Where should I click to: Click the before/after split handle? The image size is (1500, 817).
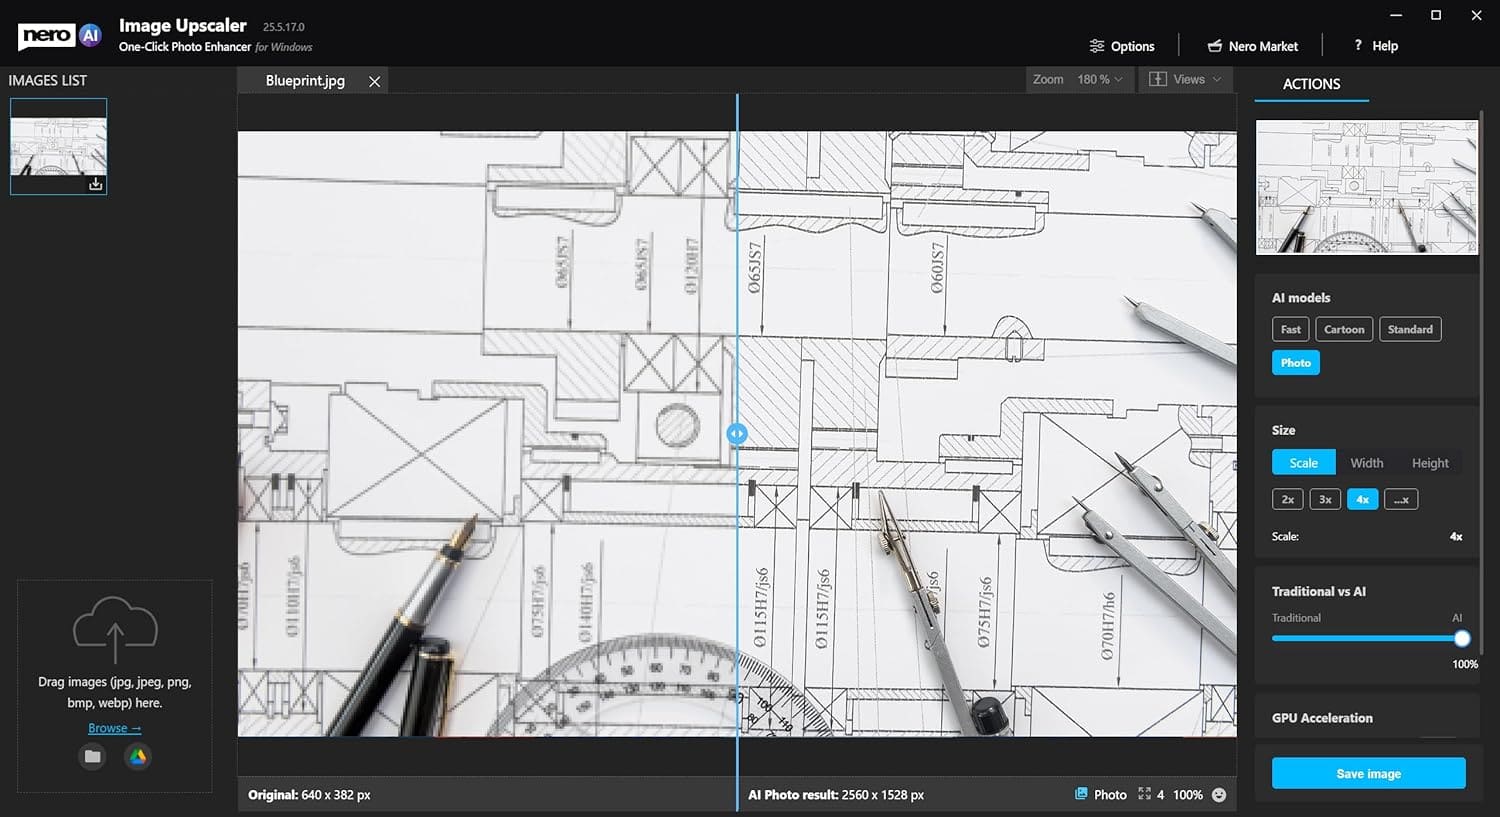[737, 434]
